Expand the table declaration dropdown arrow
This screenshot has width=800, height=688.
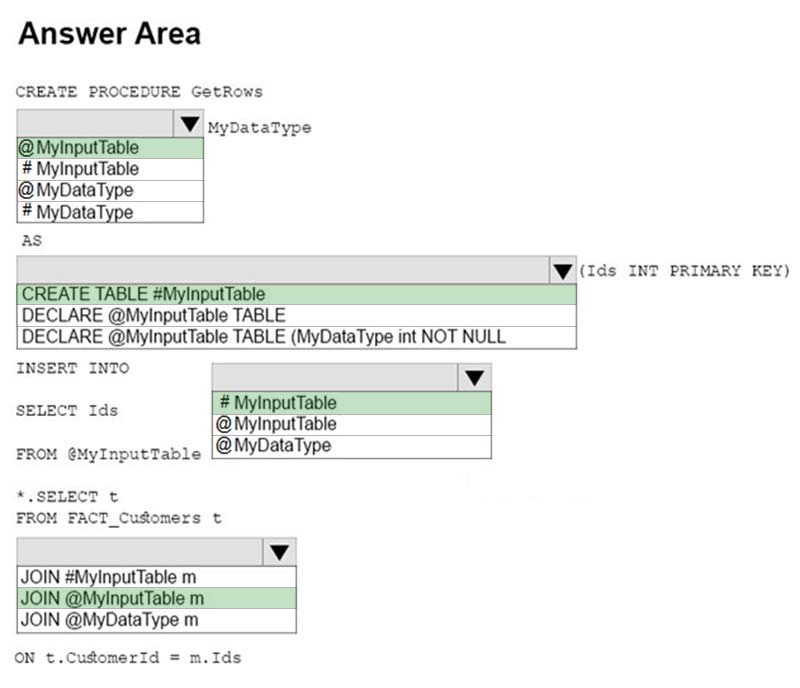point(563,271)
